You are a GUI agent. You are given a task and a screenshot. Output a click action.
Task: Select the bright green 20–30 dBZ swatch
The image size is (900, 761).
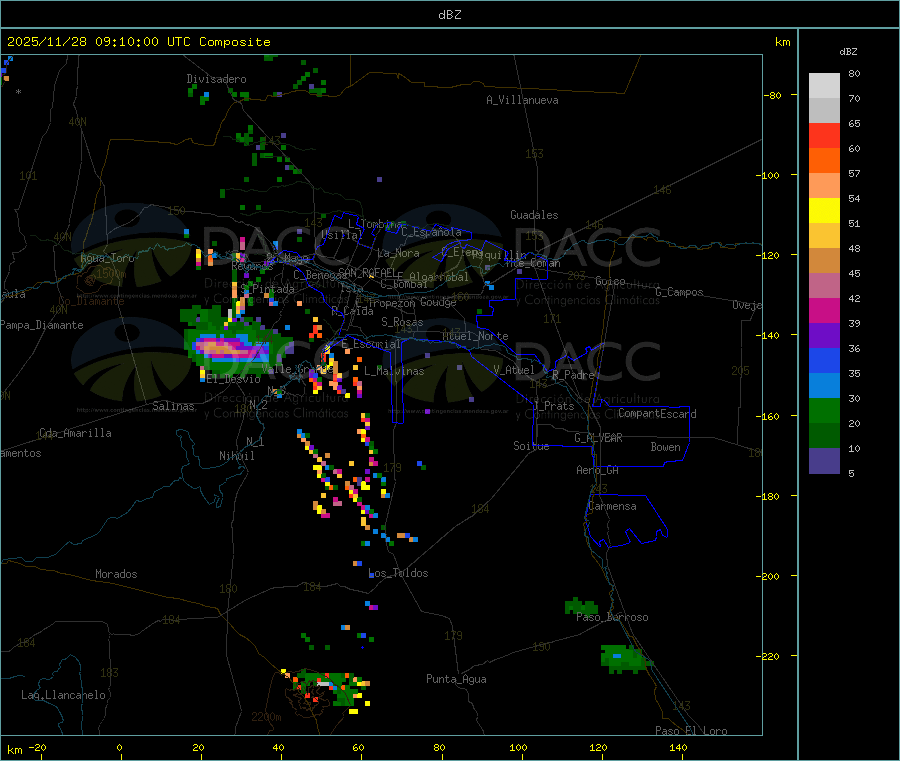click(x=824, y=410)
